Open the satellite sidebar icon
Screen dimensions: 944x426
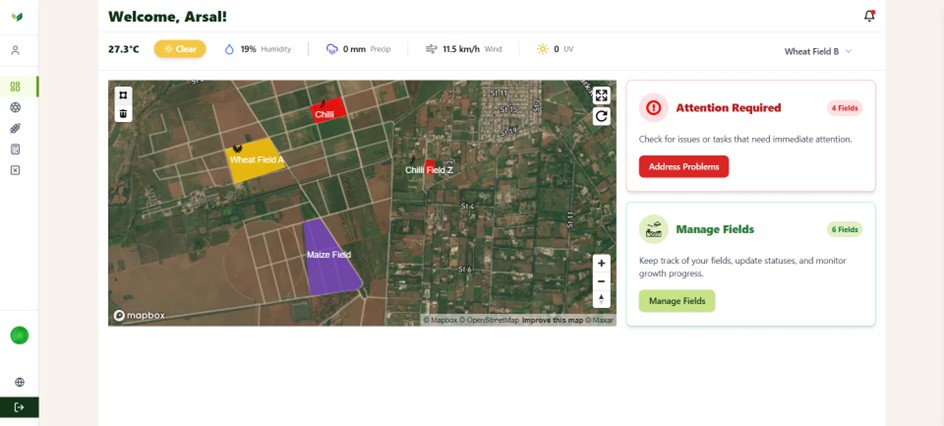[16, 128]
